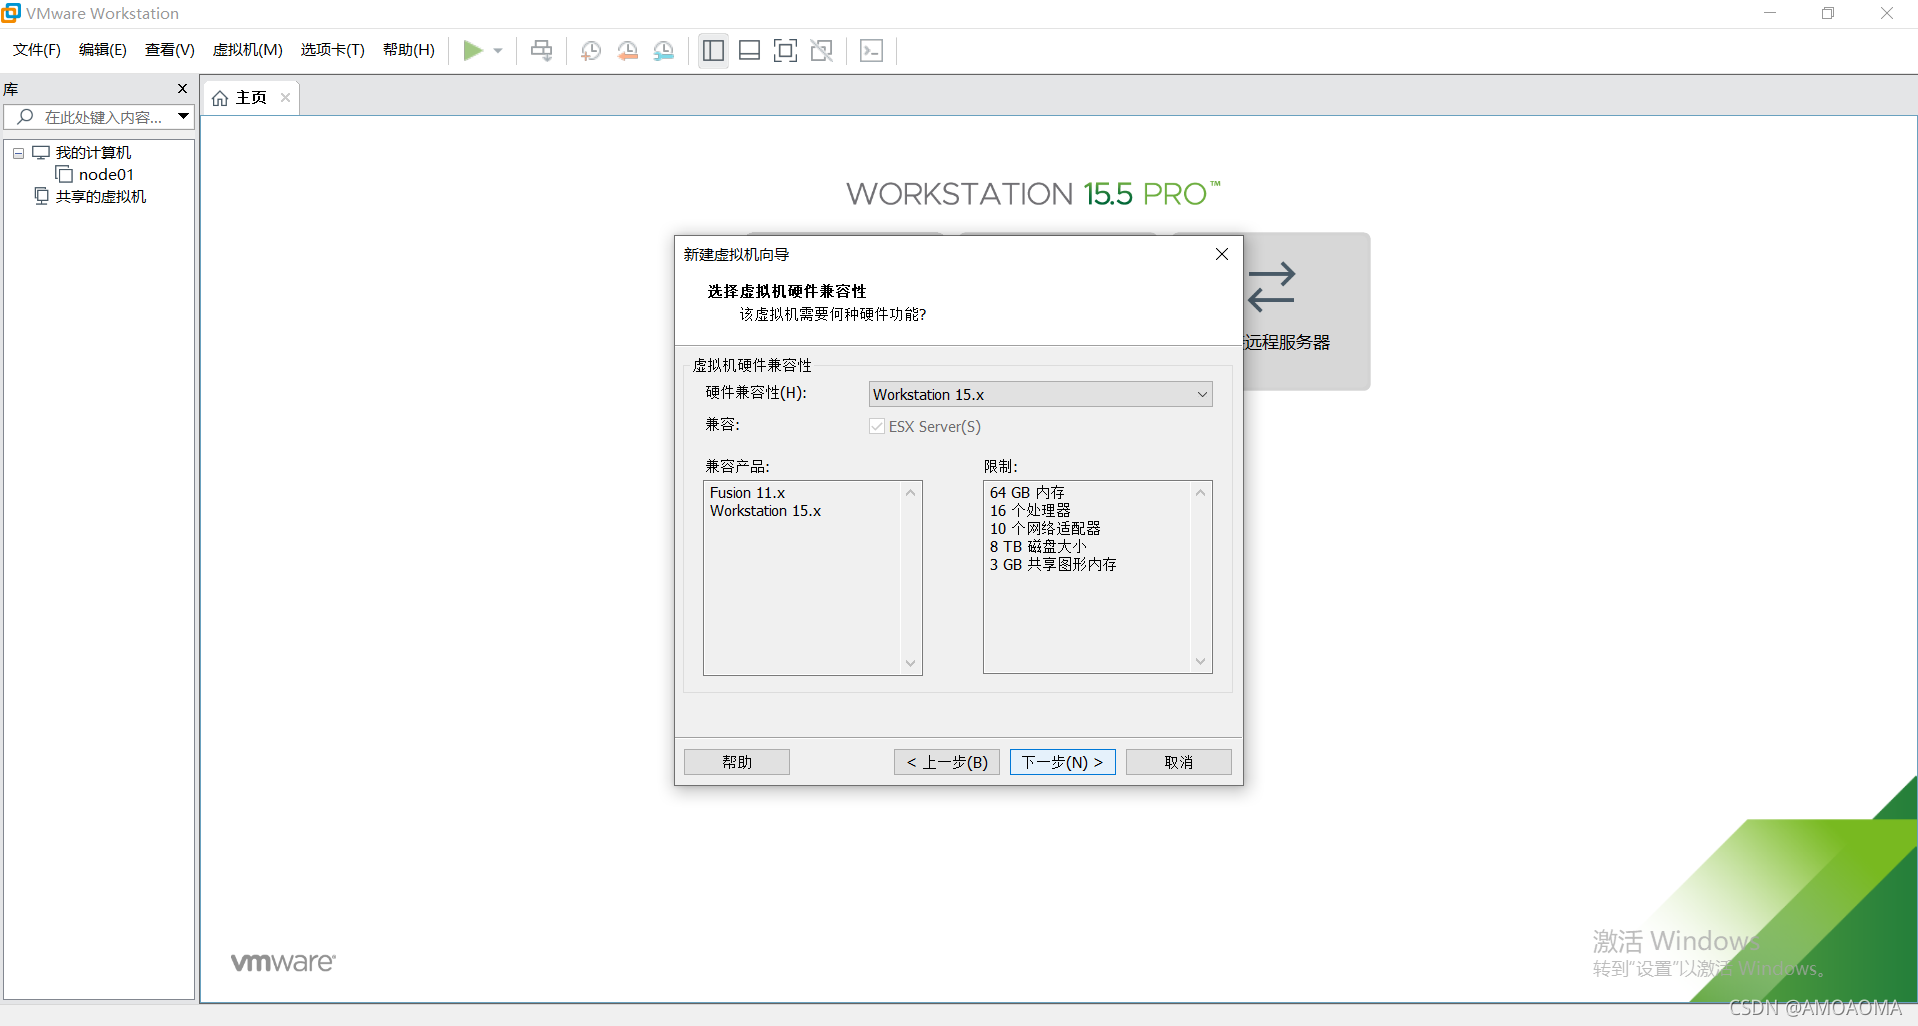Open the hardware compatibility dropdown
Image resolution: width=1918 pixels, height=1026 pixels.
coord(1040,394)
